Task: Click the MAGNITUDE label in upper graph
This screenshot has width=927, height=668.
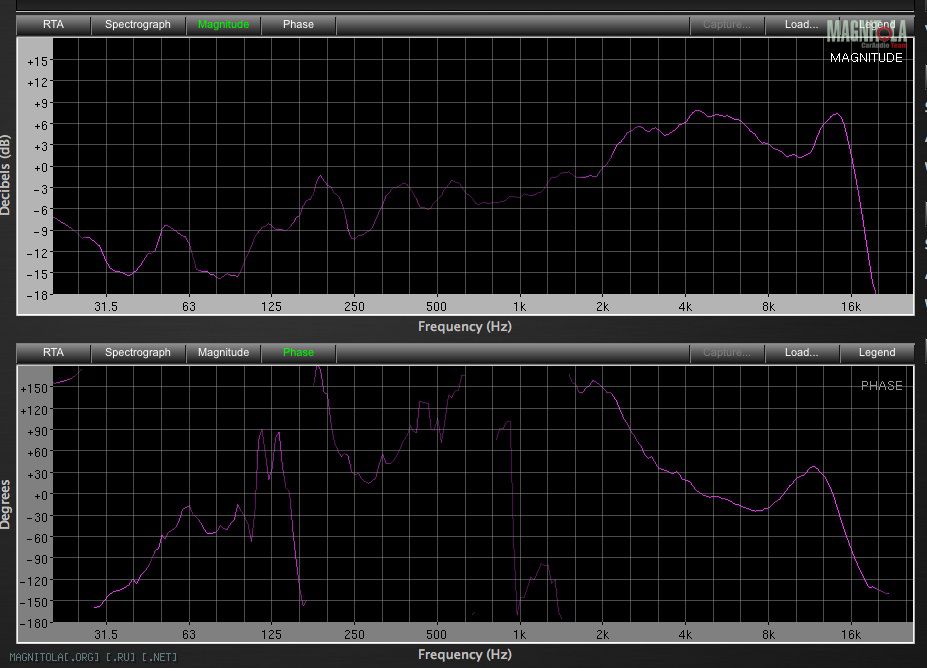Action: (x=866, y=58)
